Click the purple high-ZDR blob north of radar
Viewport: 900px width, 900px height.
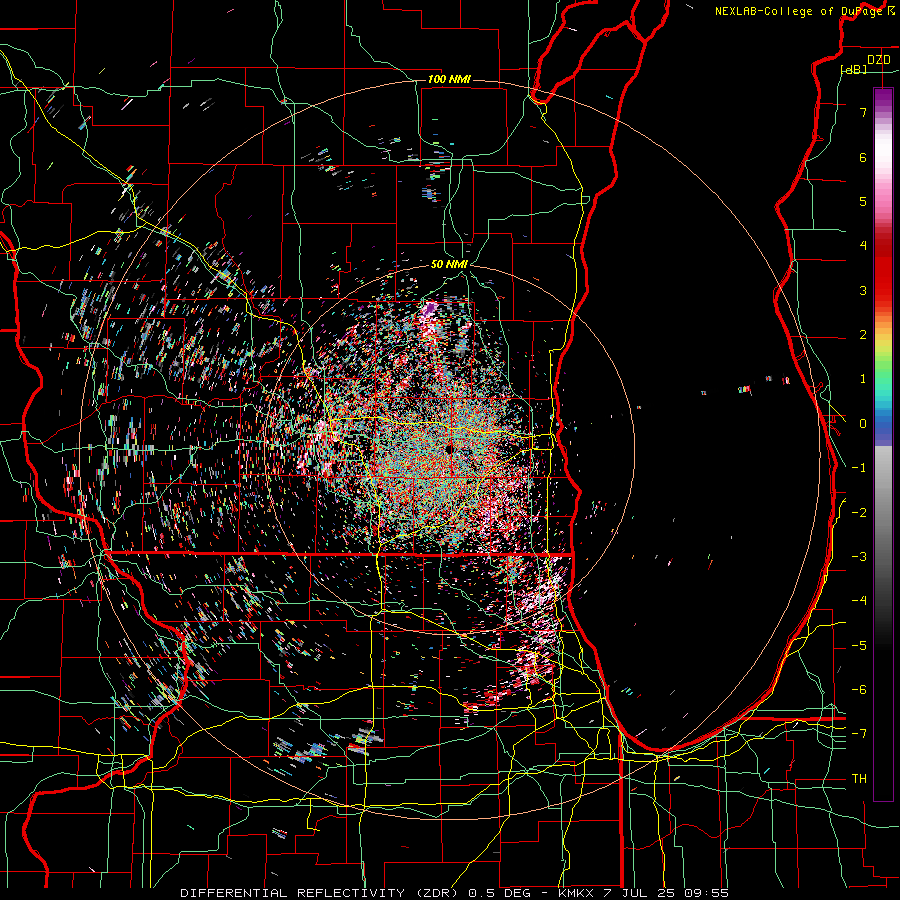tap(429, 309)
